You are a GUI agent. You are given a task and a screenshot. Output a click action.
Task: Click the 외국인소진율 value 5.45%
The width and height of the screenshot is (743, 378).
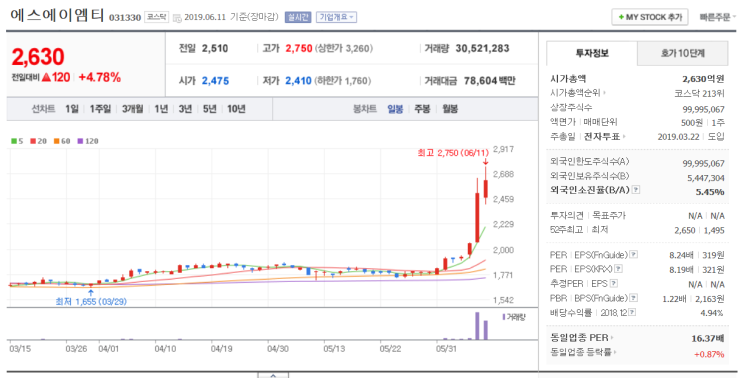[x=710, y=192]
